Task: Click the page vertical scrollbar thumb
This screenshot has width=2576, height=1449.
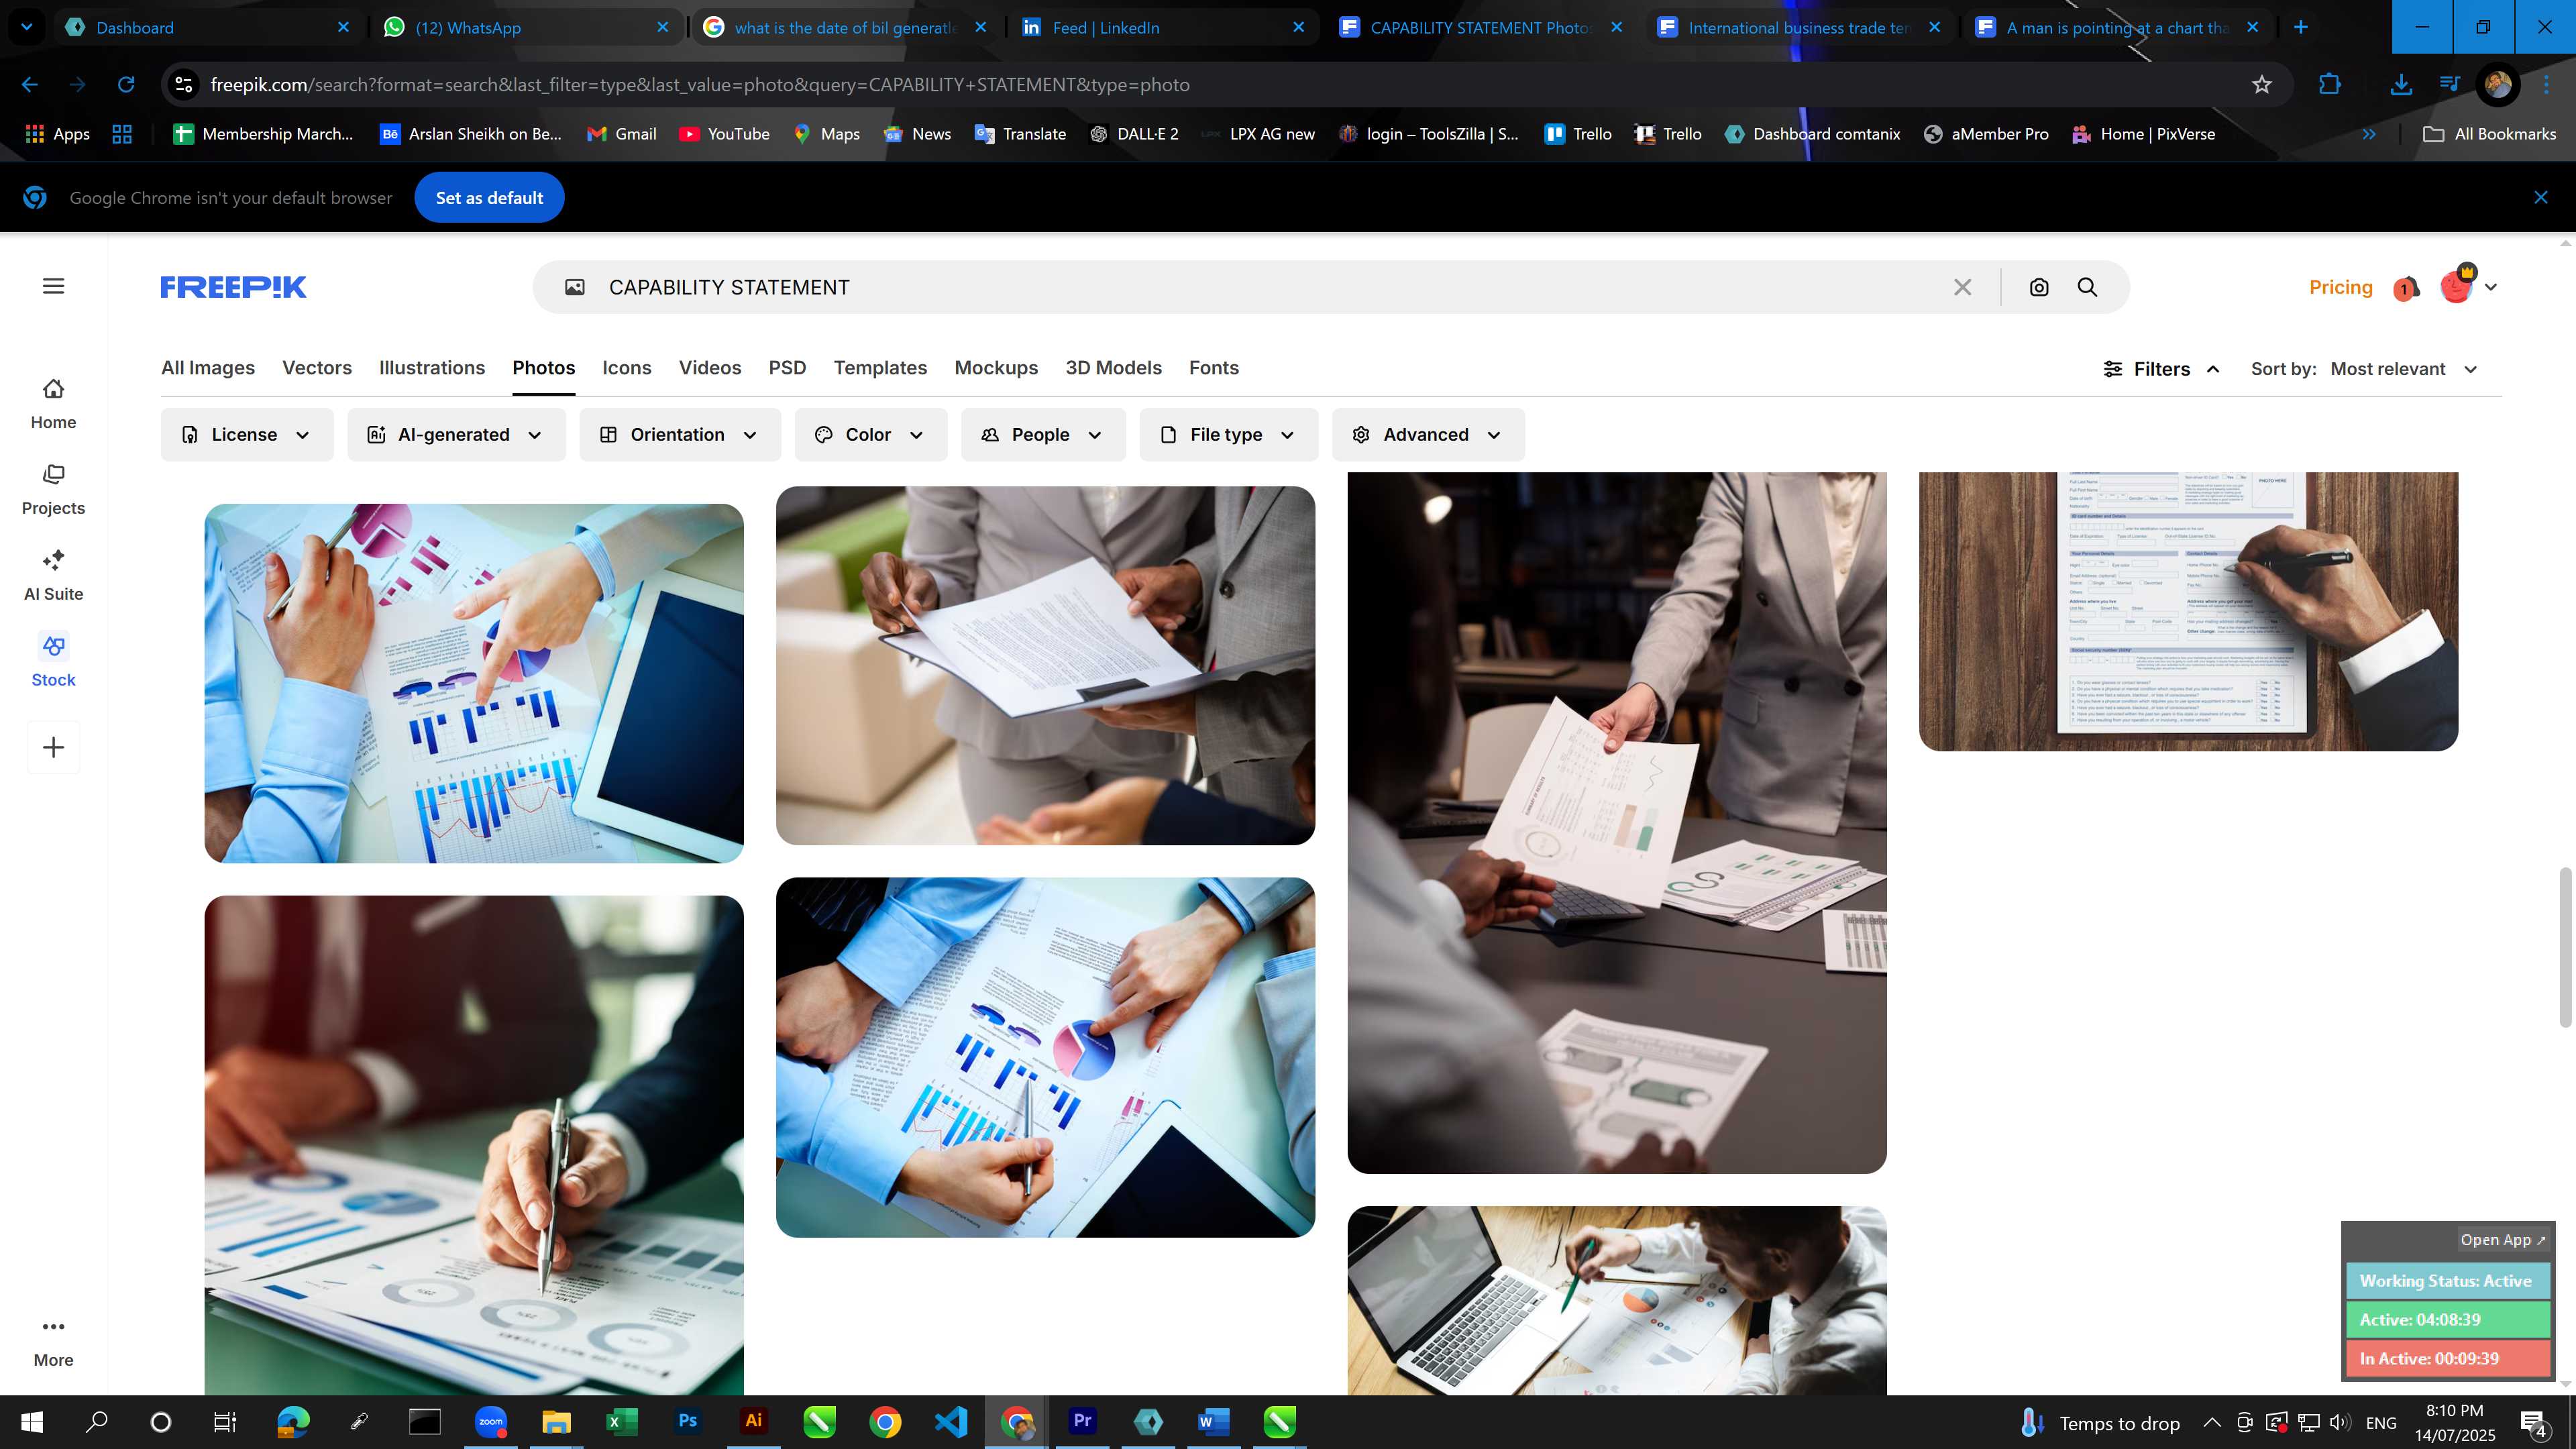Action: [2565, 947]
